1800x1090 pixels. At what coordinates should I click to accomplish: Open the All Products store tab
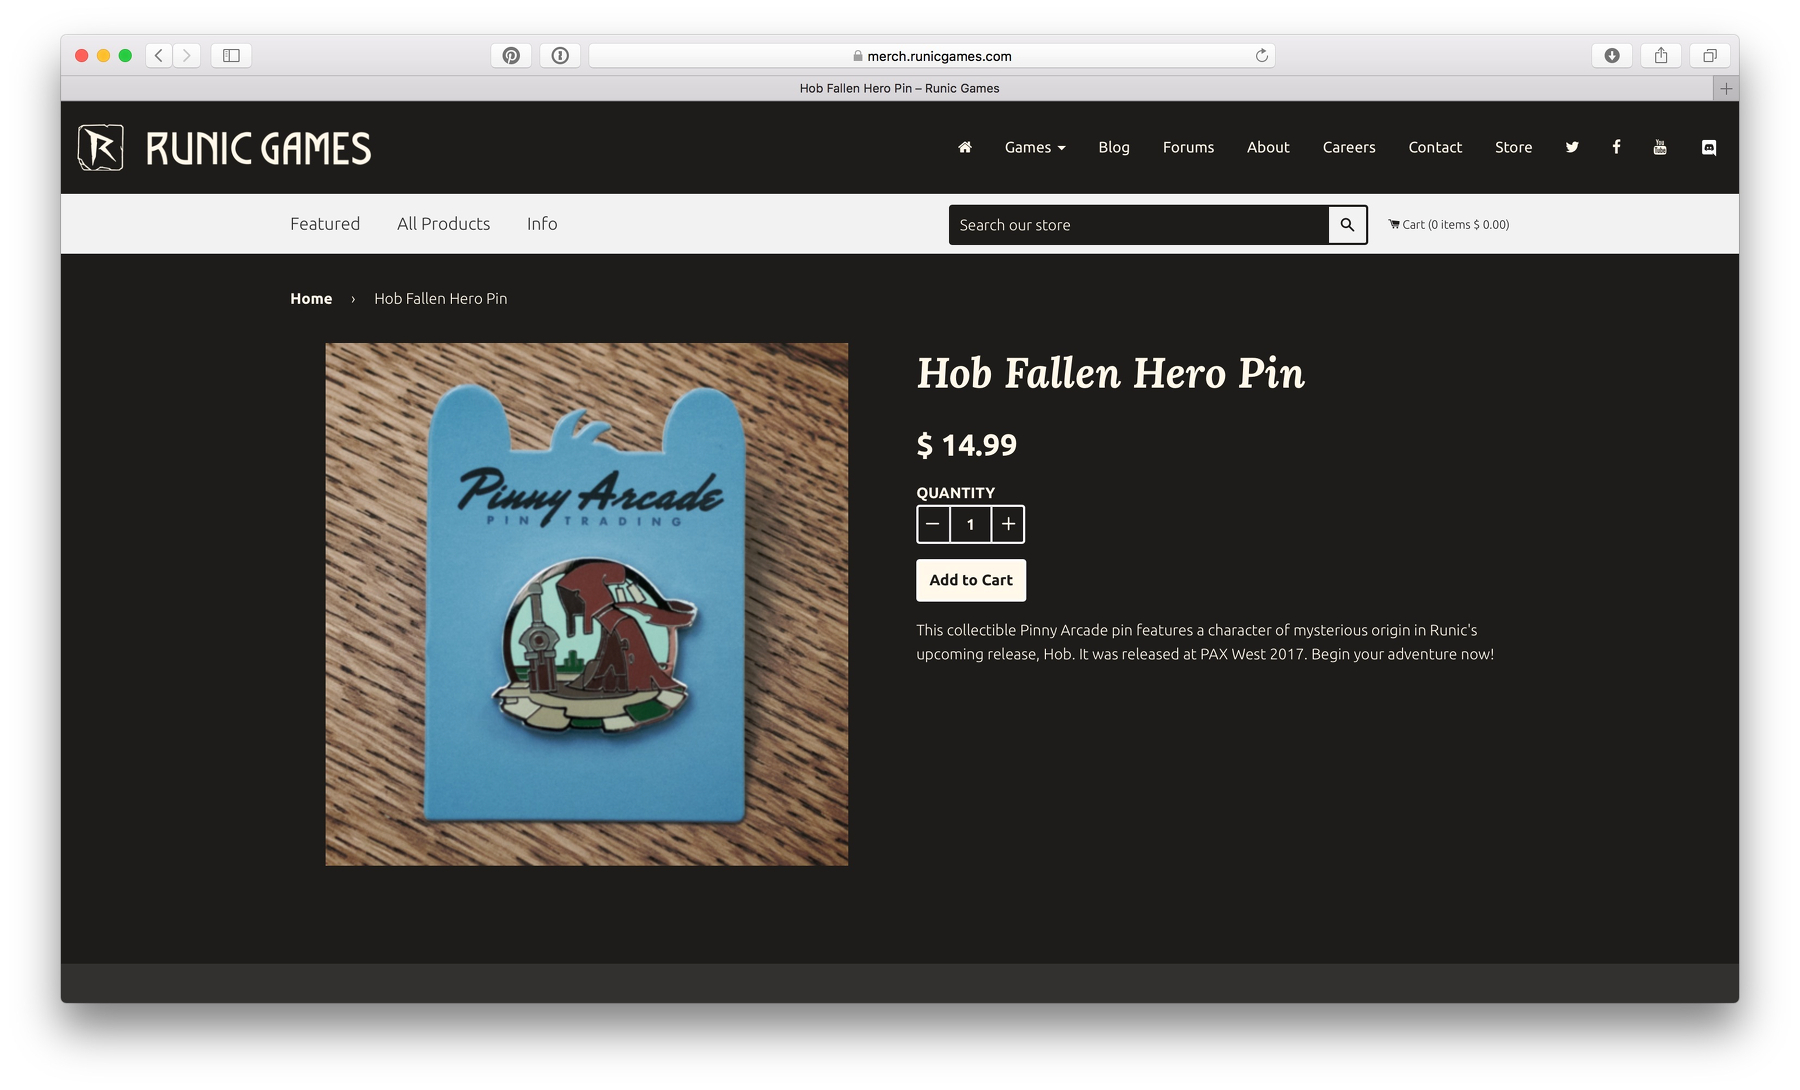pos(443,224)
